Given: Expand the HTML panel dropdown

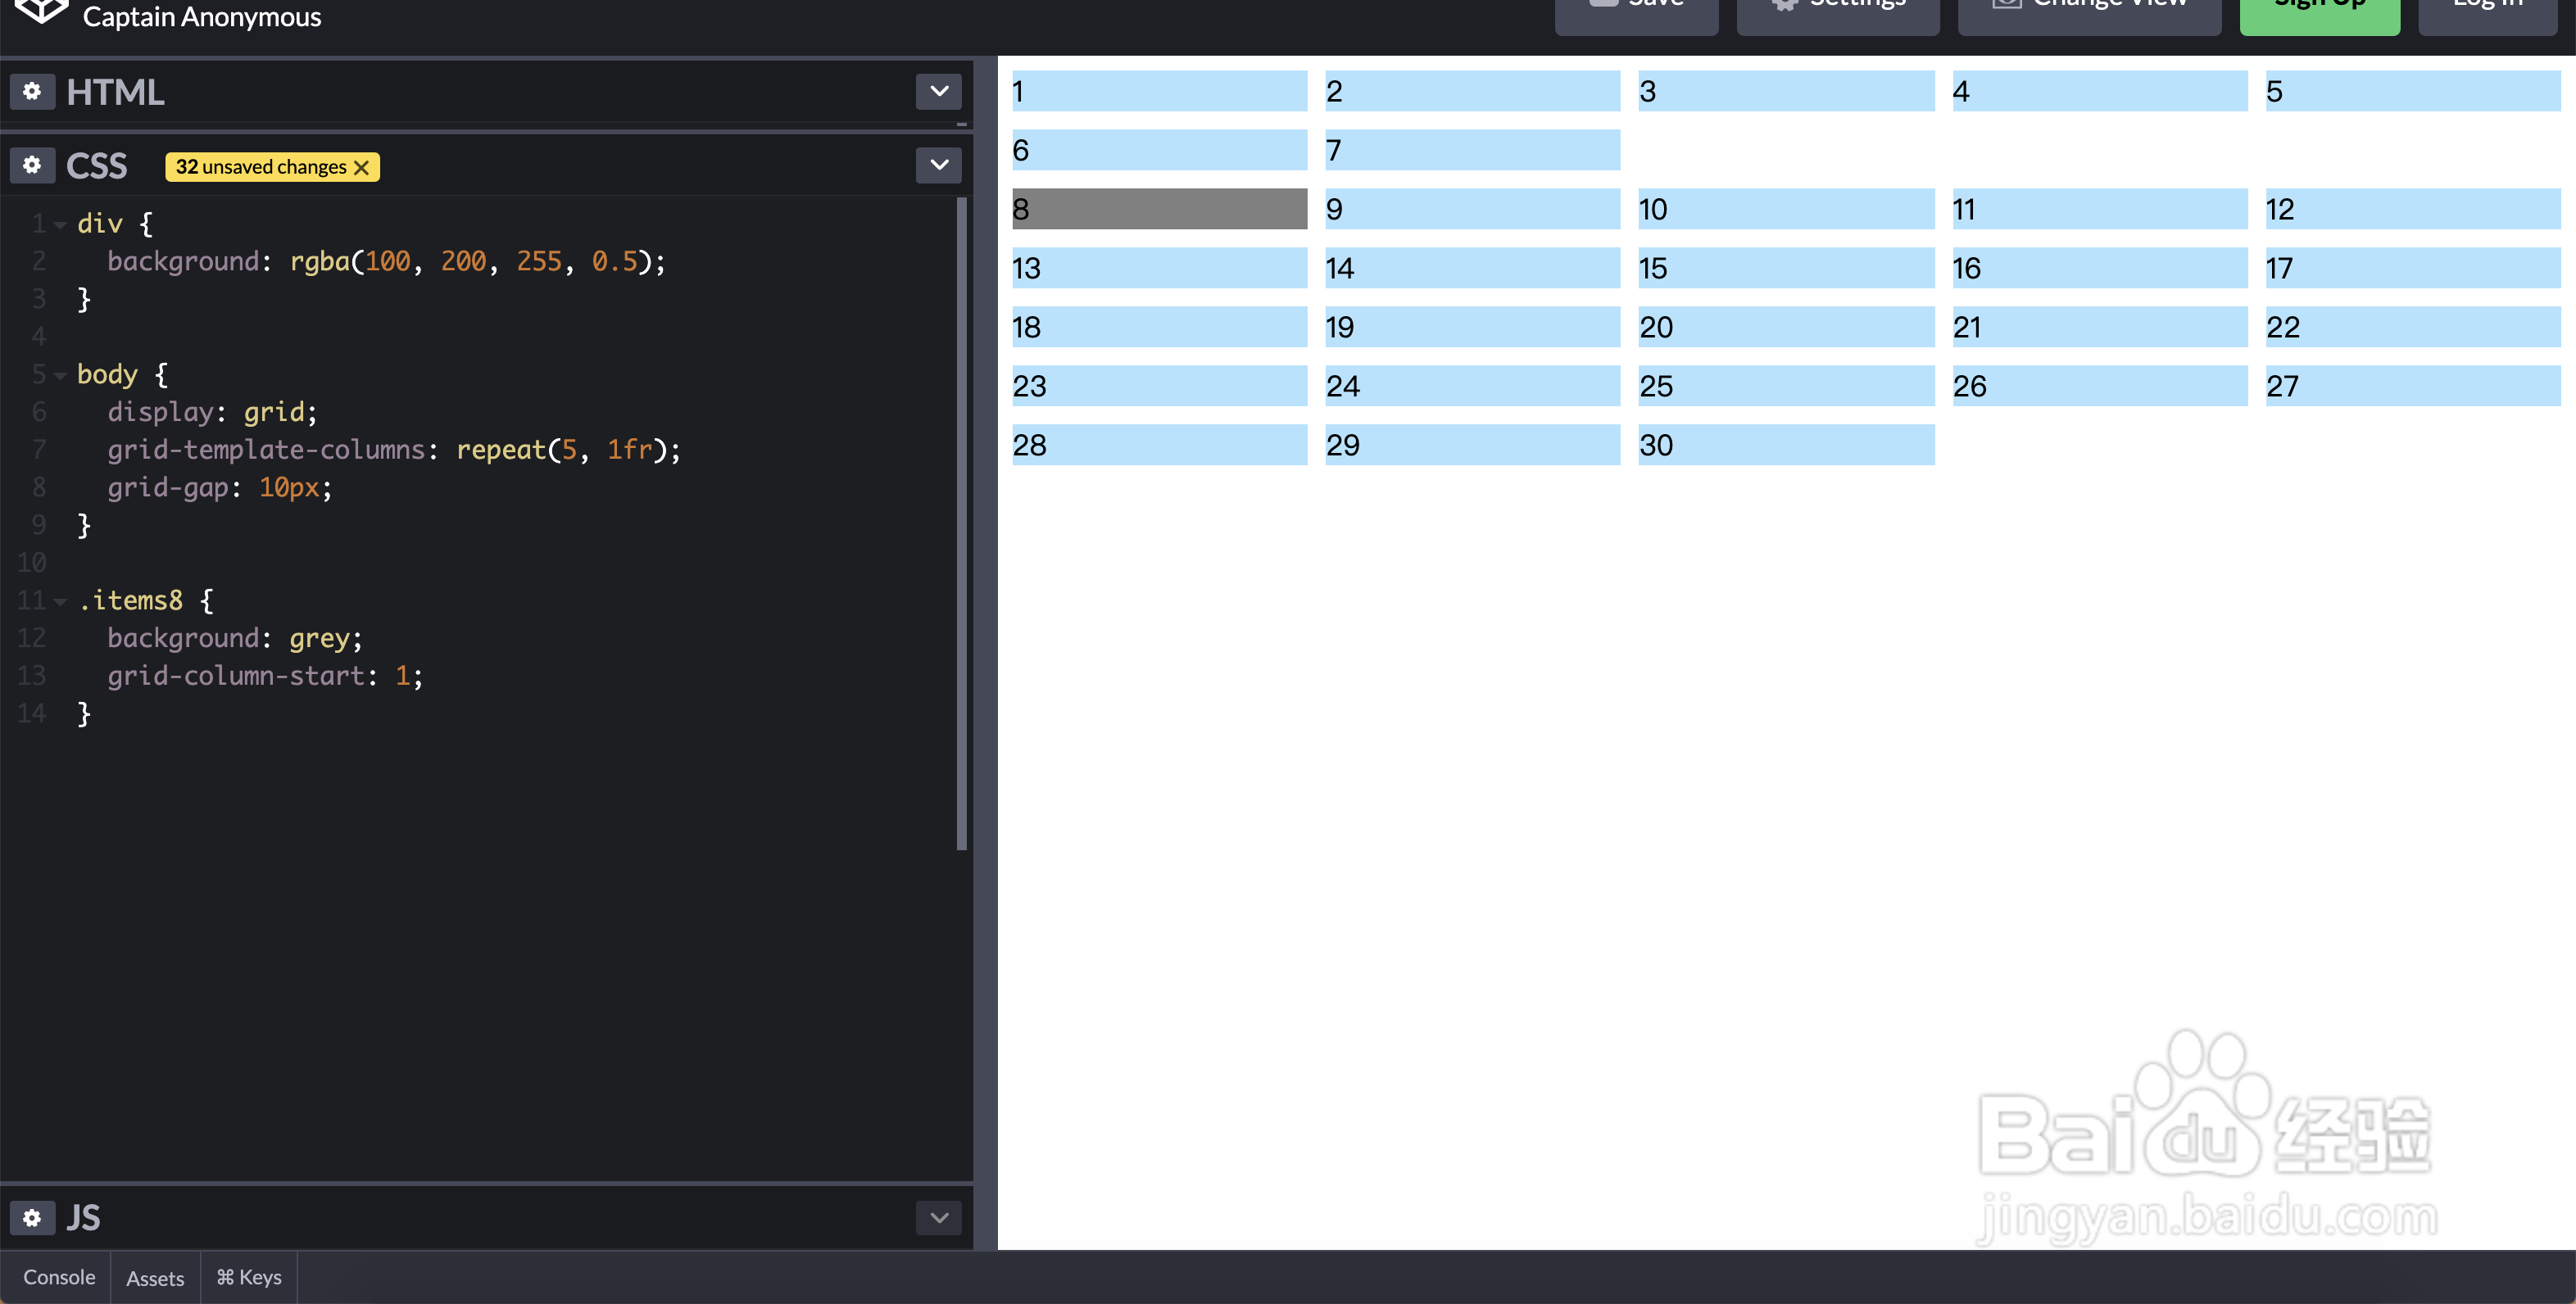Looking at the screenshot, I should tap(938, 92).
